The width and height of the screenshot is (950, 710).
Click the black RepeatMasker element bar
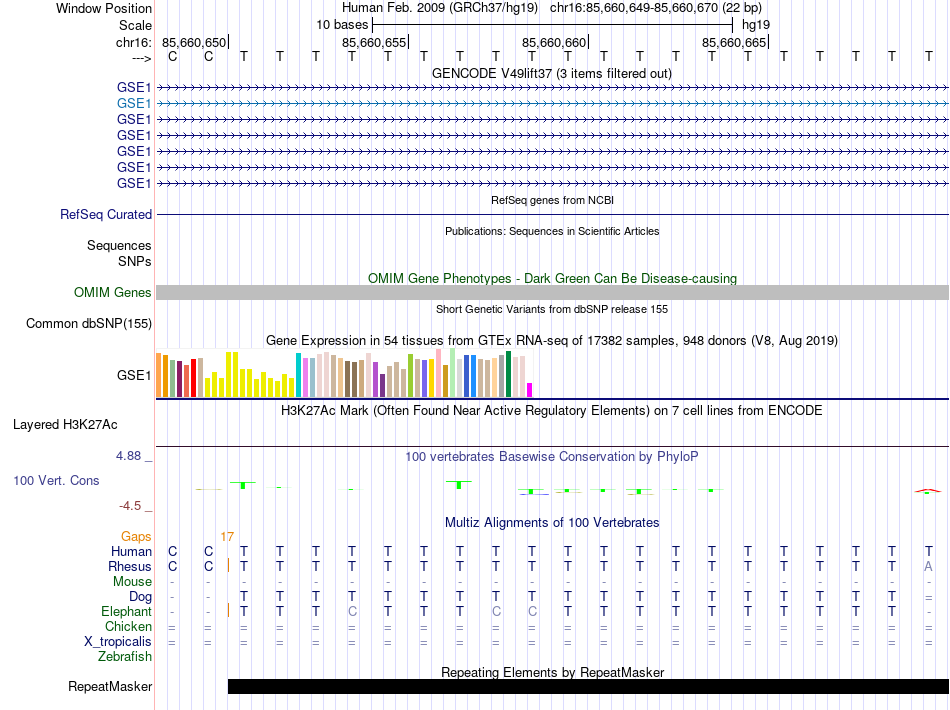coord(588,686)
